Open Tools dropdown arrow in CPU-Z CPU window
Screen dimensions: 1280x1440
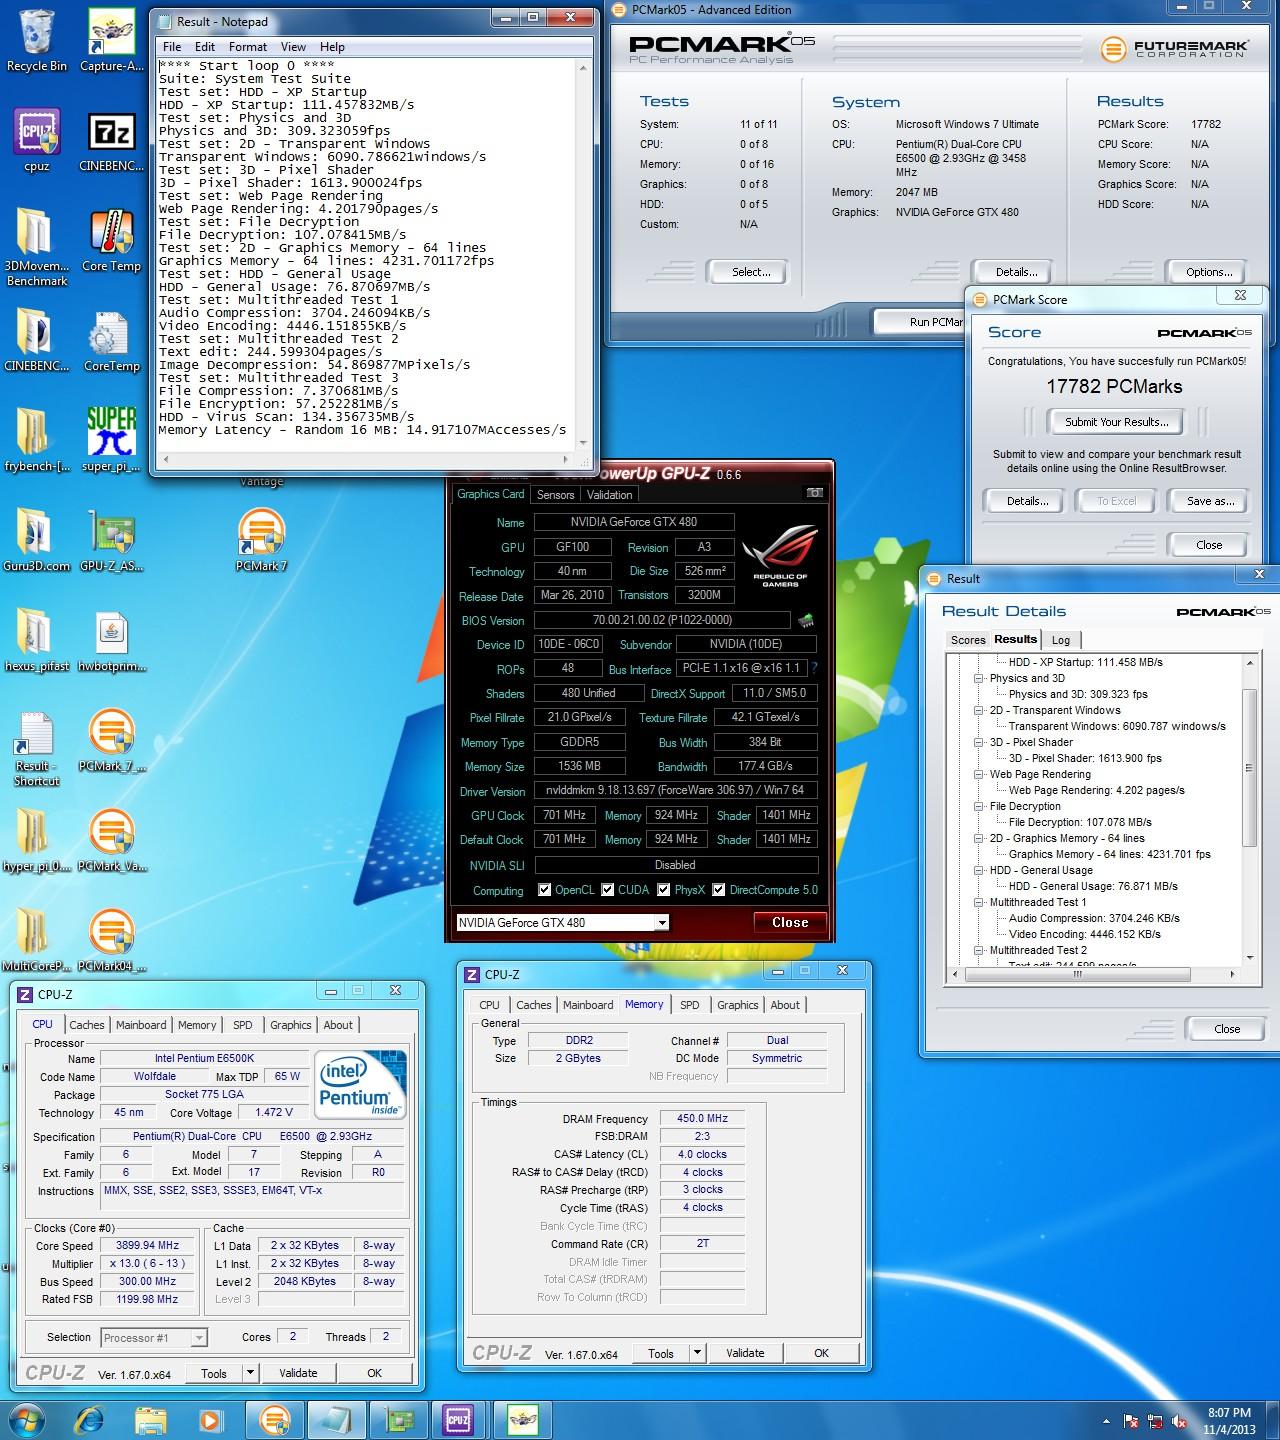(x=250, y=1373)
